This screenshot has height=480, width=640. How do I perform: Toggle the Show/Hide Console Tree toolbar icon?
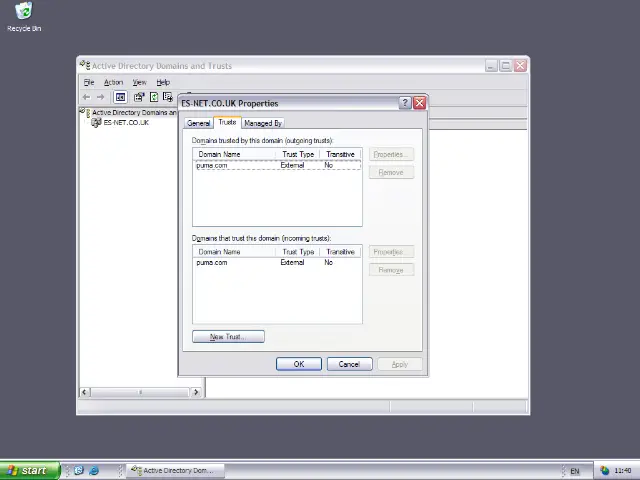click(x=120, y=97)
